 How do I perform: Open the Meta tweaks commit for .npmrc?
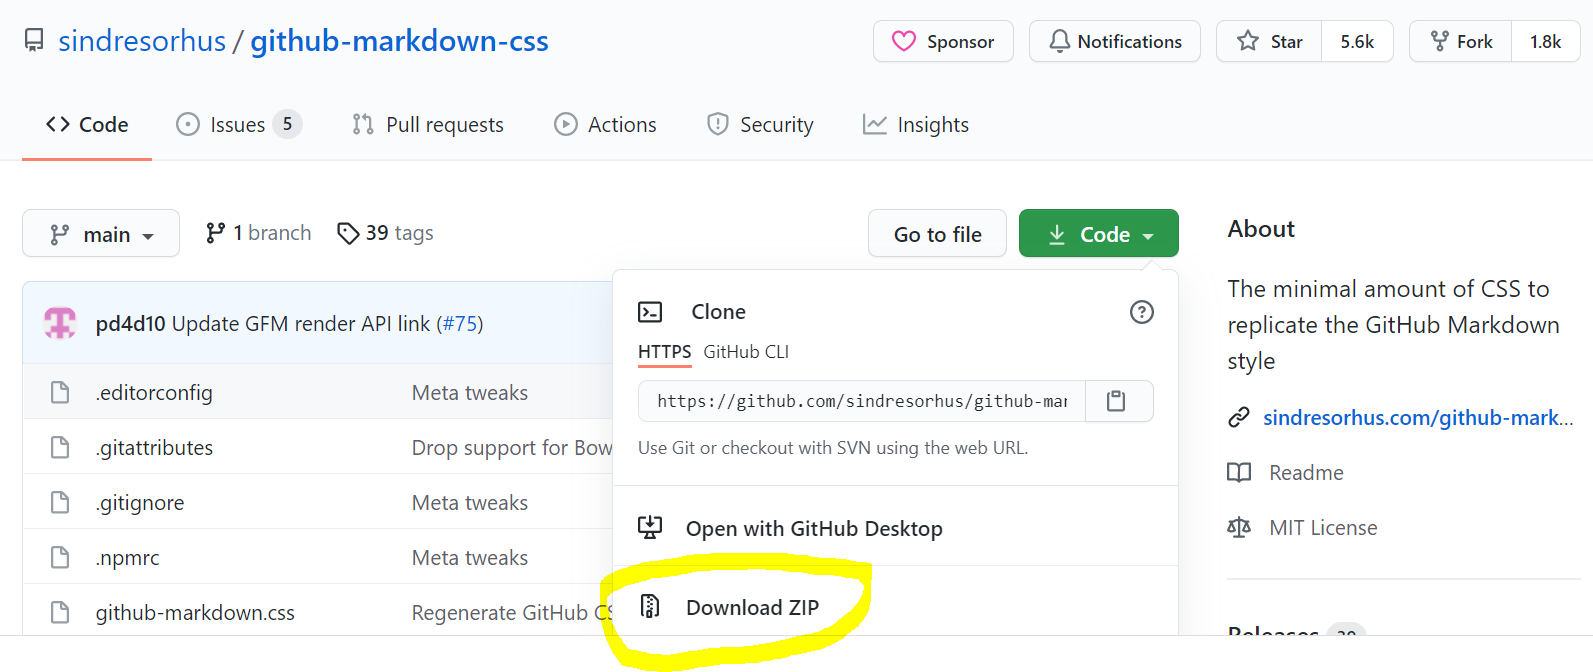470,558
